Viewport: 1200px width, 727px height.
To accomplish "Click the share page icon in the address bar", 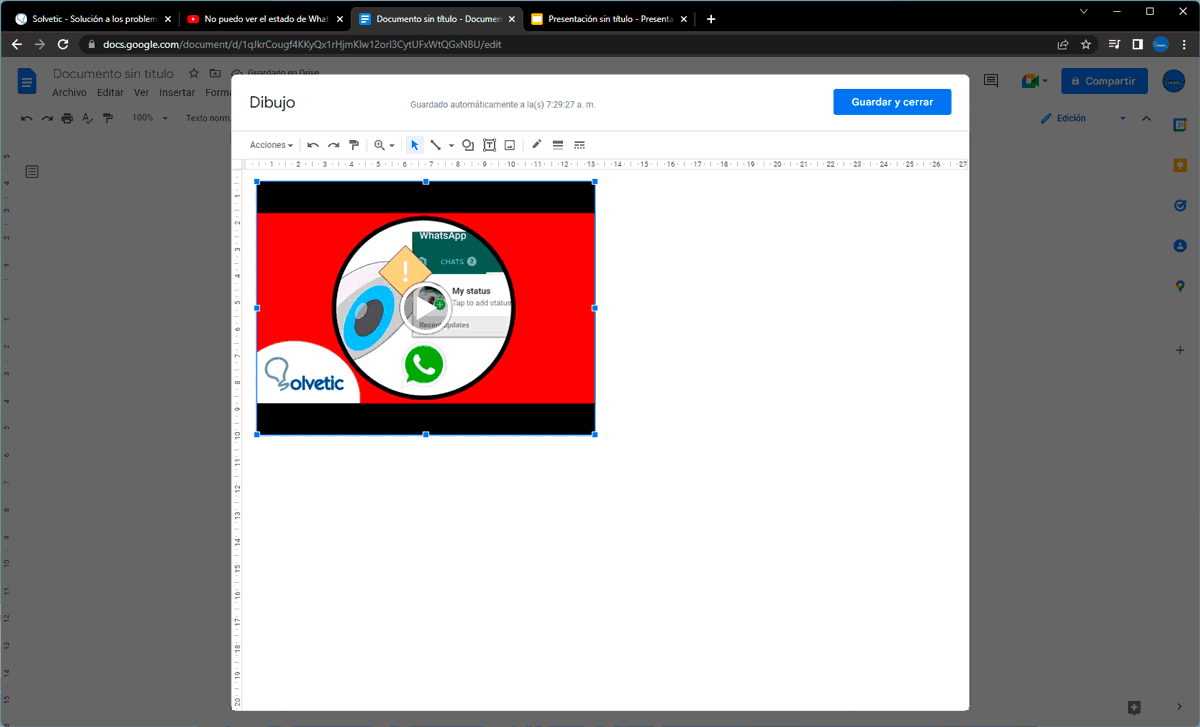I will click(x=1063, y=44).
